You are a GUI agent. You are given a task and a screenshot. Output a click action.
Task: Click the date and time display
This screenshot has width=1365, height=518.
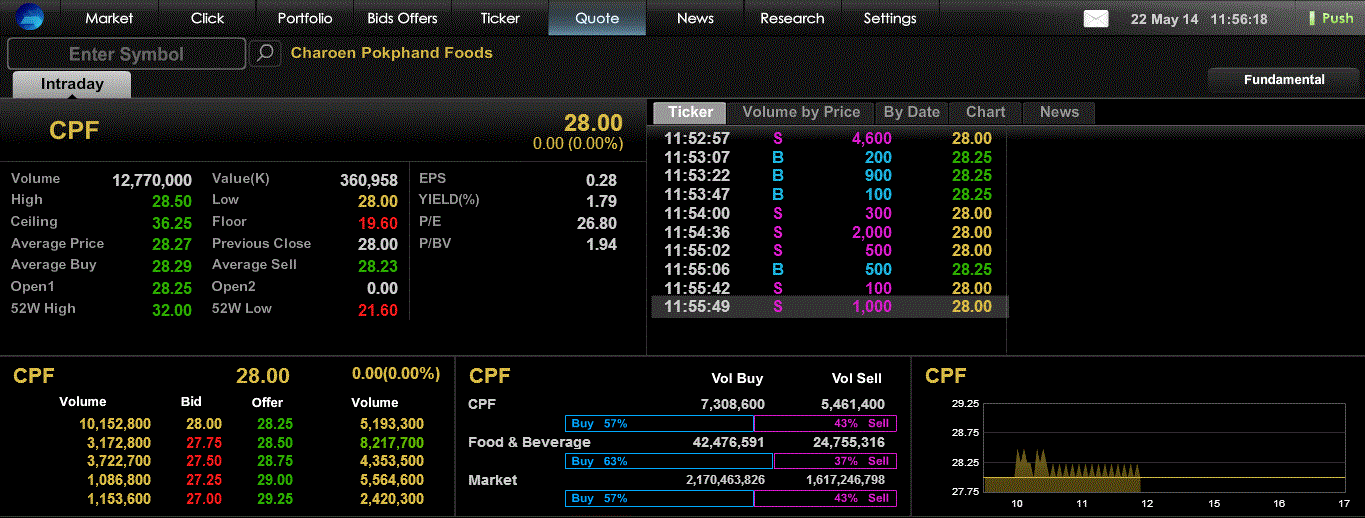click(x=1199, y=19)
